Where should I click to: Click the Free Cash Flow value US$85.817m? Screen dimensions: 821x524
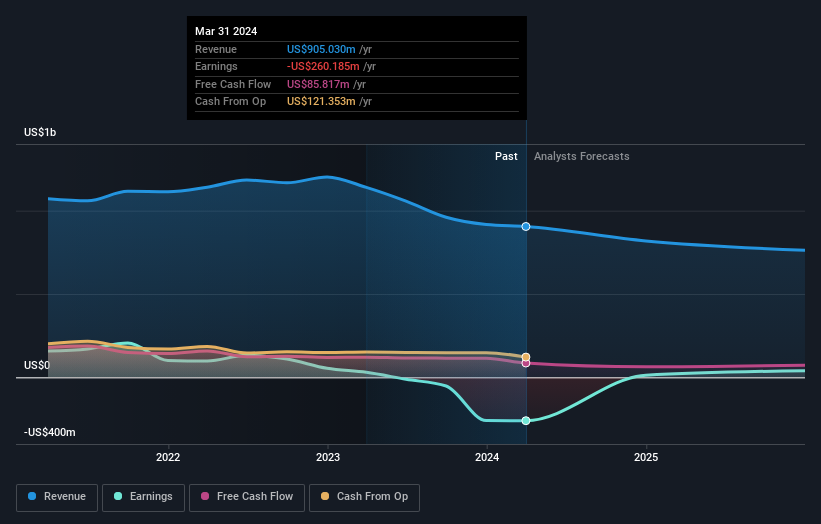click(318, 84)
